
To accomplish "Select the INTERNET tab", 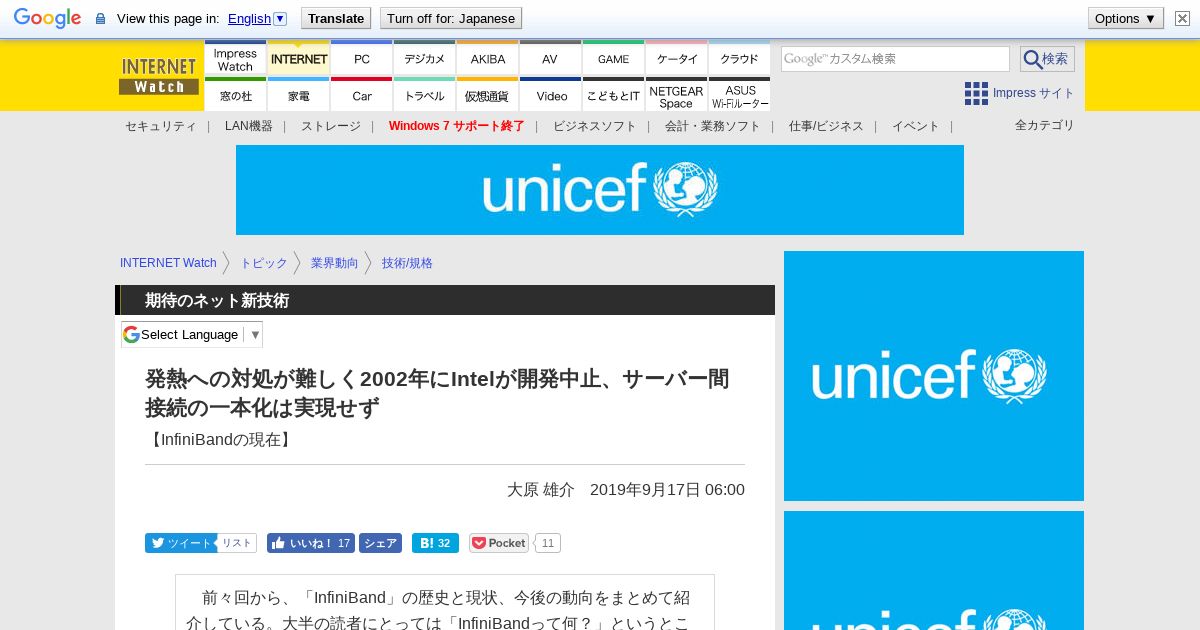I will point(299,60).
